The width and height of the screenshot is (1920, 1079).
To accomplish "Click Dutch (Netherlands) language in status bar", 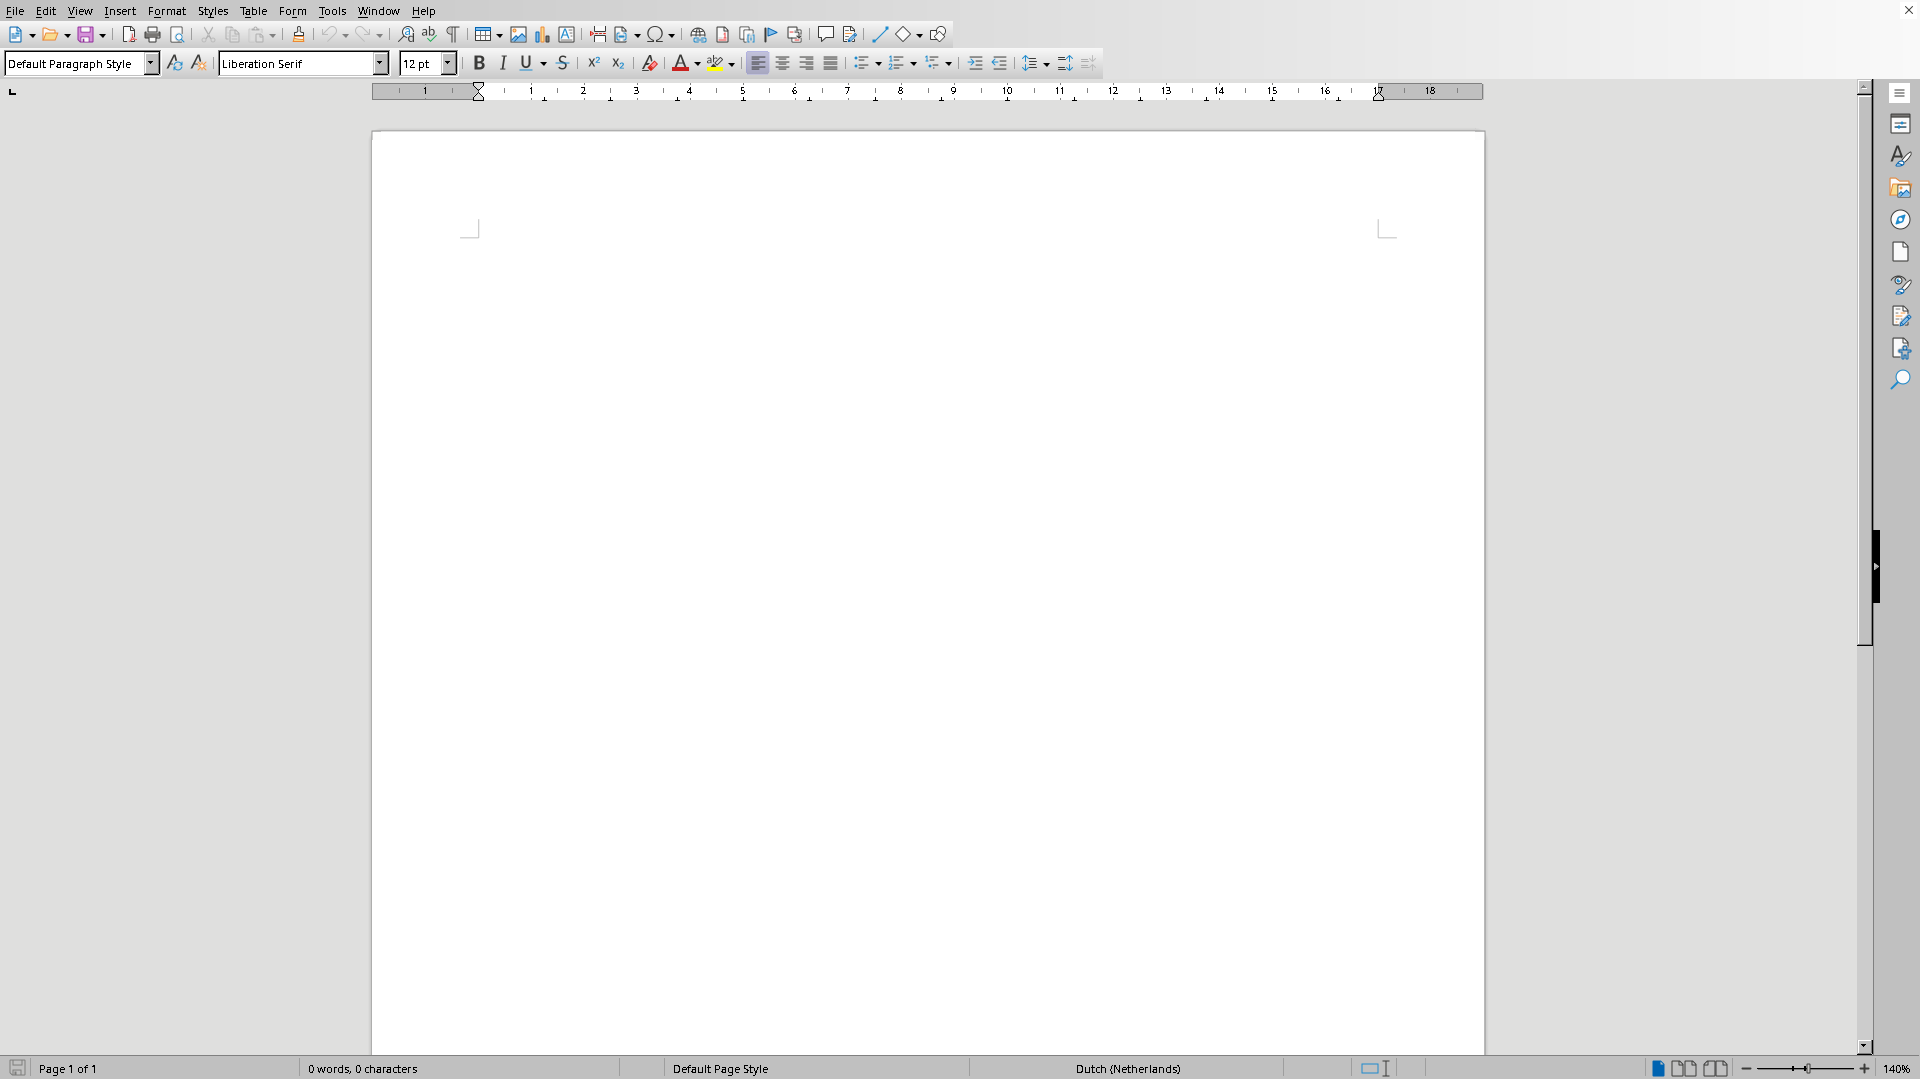I will click(1128, 1069).
